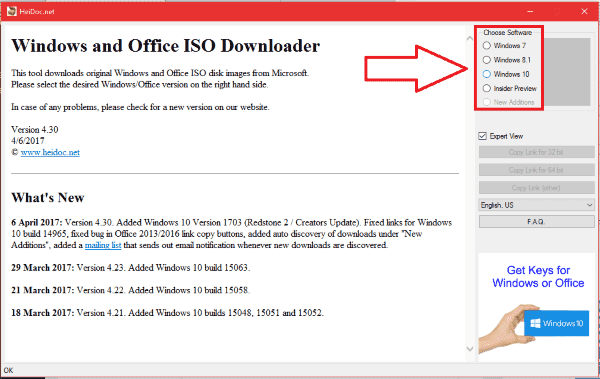600x379 pixels.
Task: Click Get Keys for Windows or Office ad
Action: 538,276
